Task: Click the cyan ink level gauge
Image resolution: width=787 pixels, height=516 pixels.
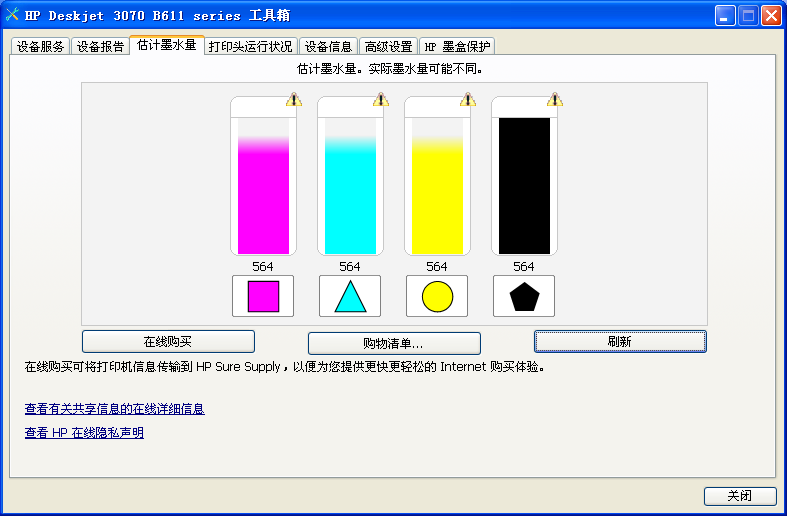Action: pyautogui.click(x=350, y=176)
